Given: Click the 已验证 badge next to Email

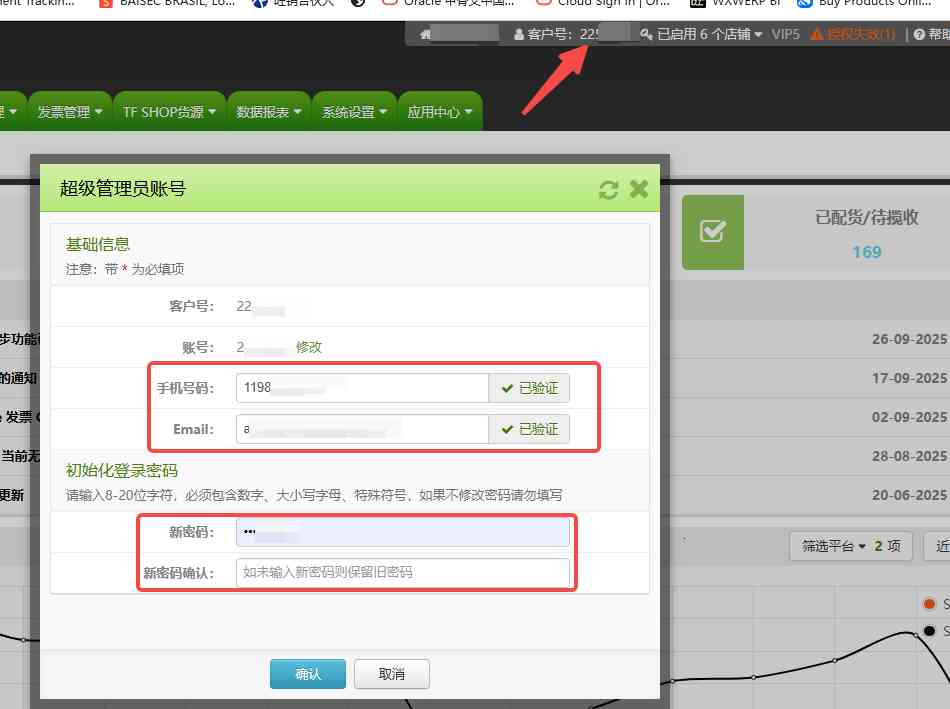Looking at the screenshot, I should [x=529, y=429].
